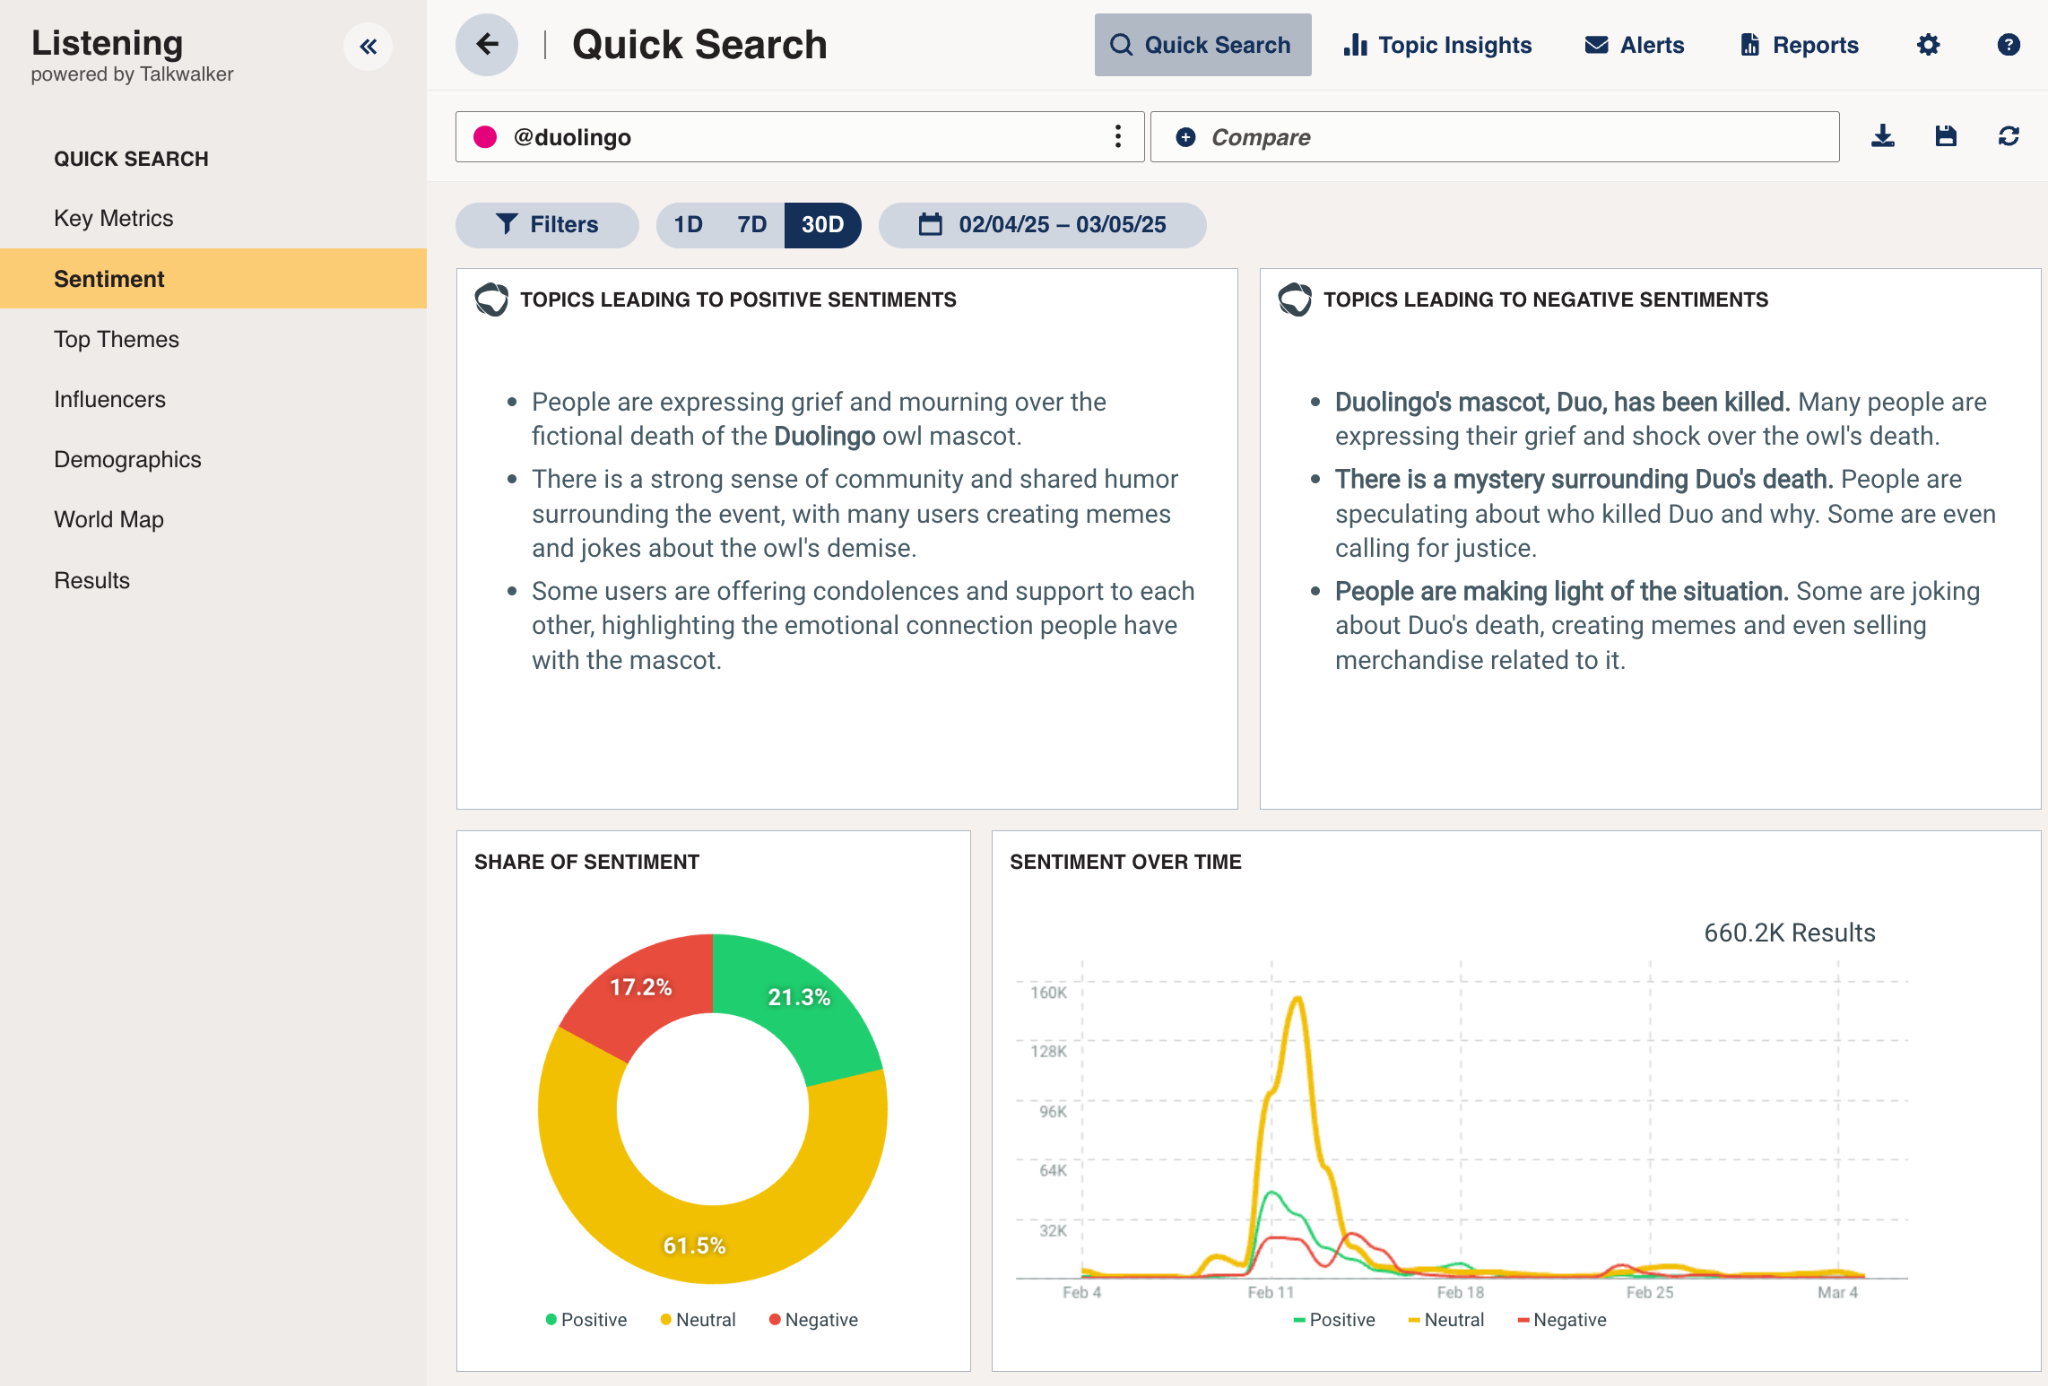Switch time range to 7D
This screenshot has width=2048, height=1386.
click(x=751, y=225)
